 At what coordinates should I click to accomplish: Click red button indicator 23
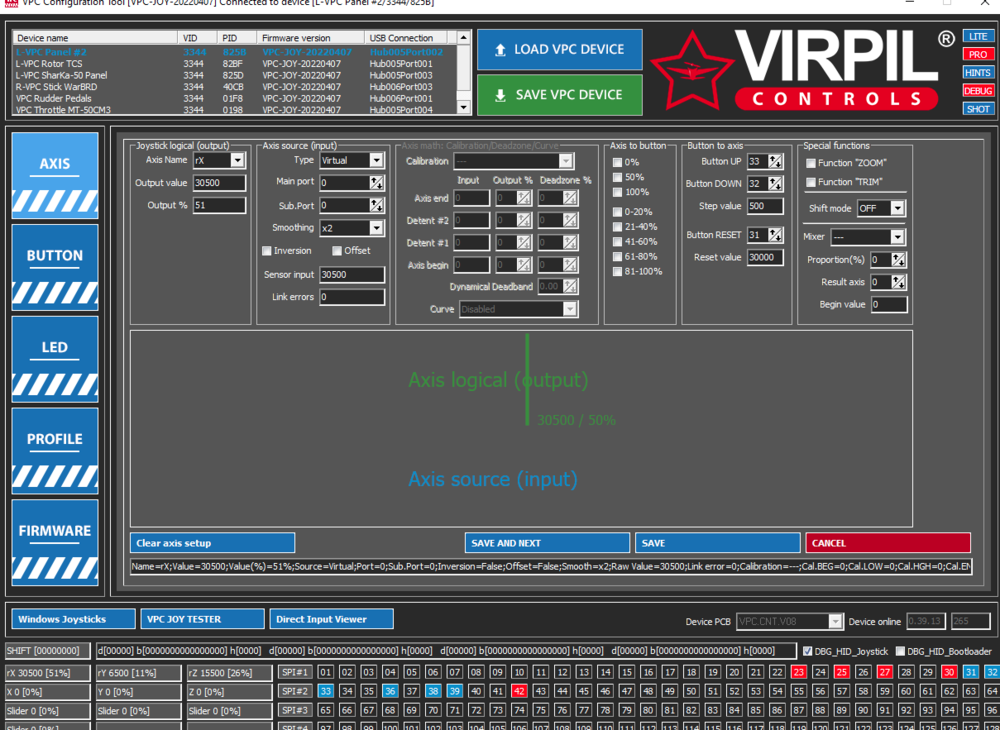[798, 673]
